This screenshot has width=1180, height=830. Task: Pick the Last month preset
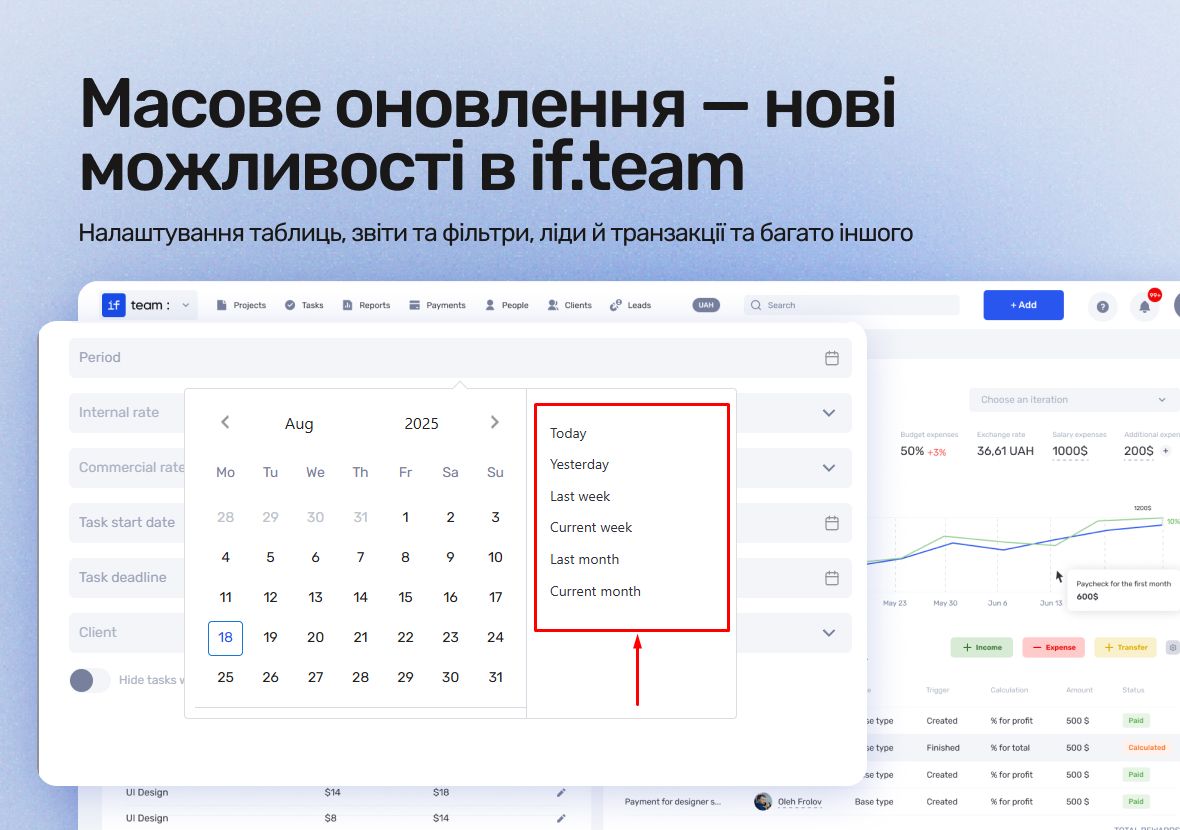(585, 559)
